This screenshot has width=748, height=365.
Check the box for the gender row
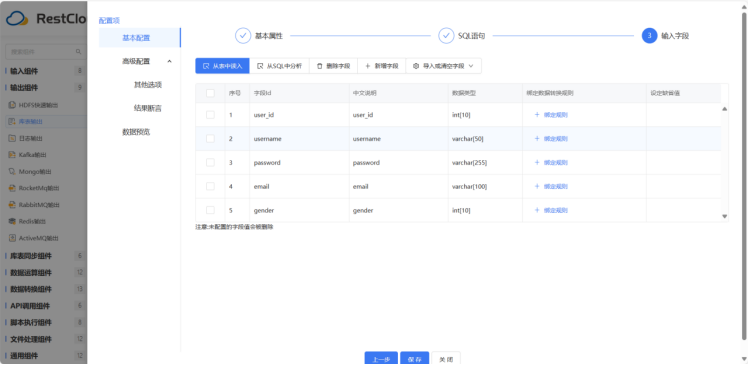coord(210,210)
